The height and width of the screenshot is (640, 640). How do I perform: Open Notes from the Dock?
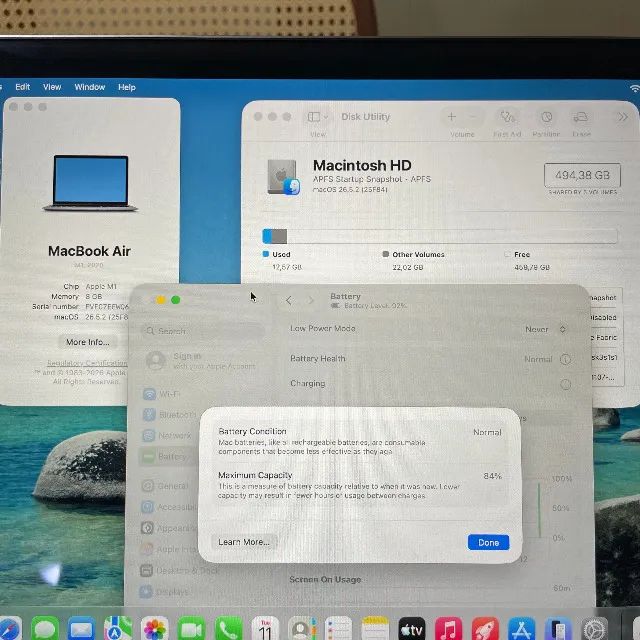coord(375,629)
